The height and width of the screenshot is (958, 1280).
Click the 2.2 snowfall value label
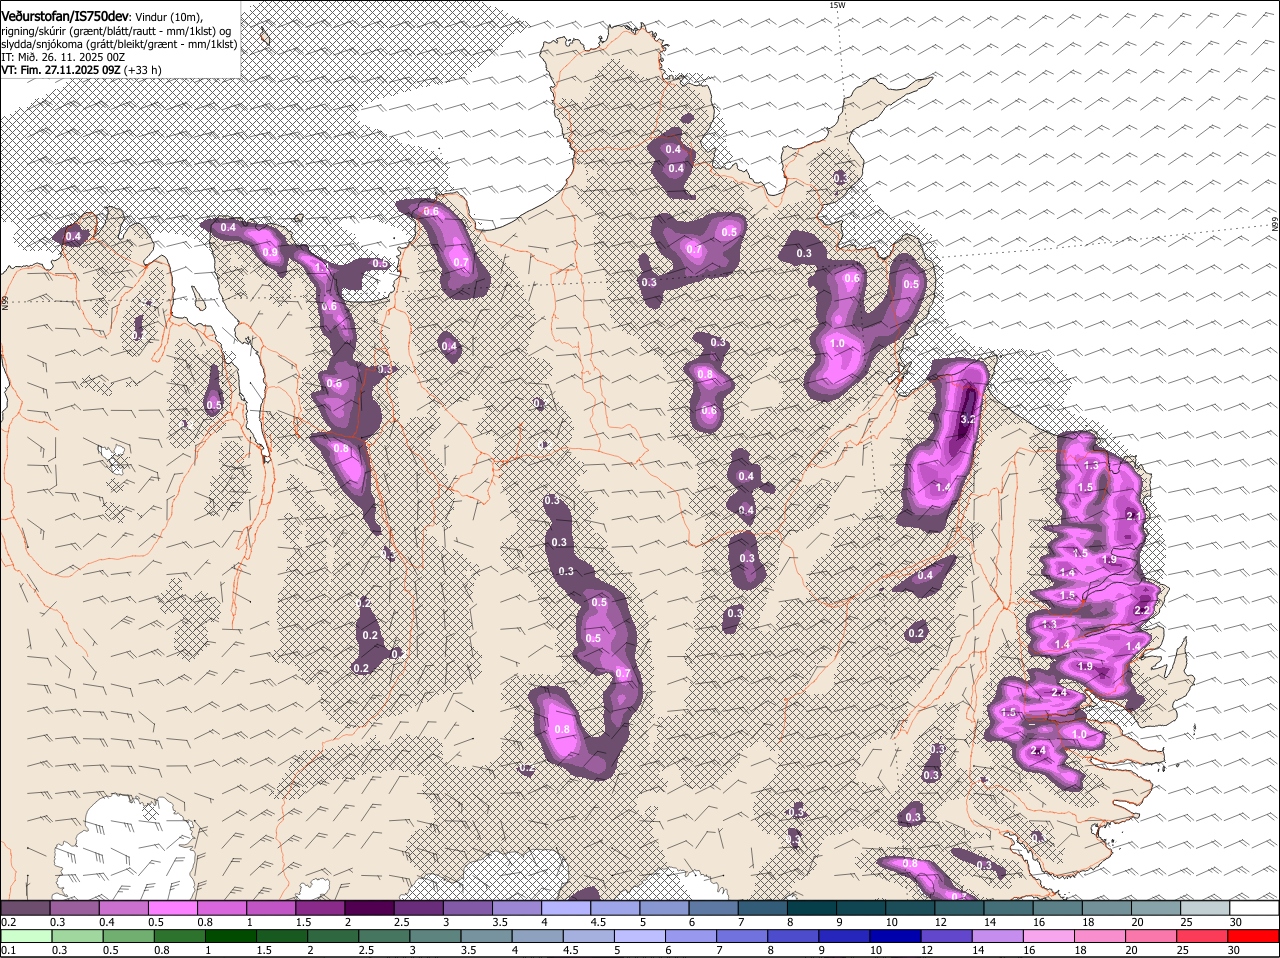click(1143, 610)
